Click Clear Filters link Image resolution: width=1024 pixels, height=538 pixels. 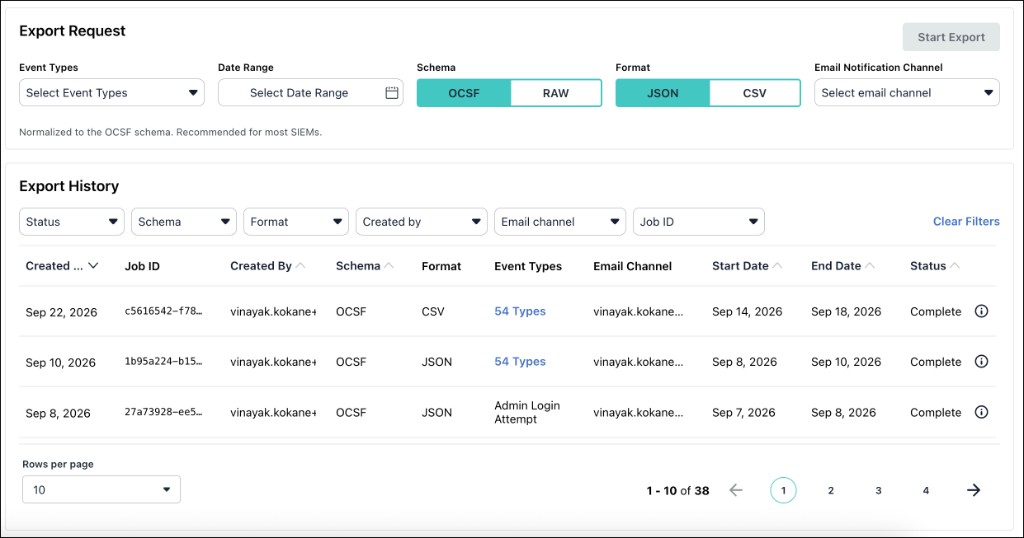click(x=966, y=221)
